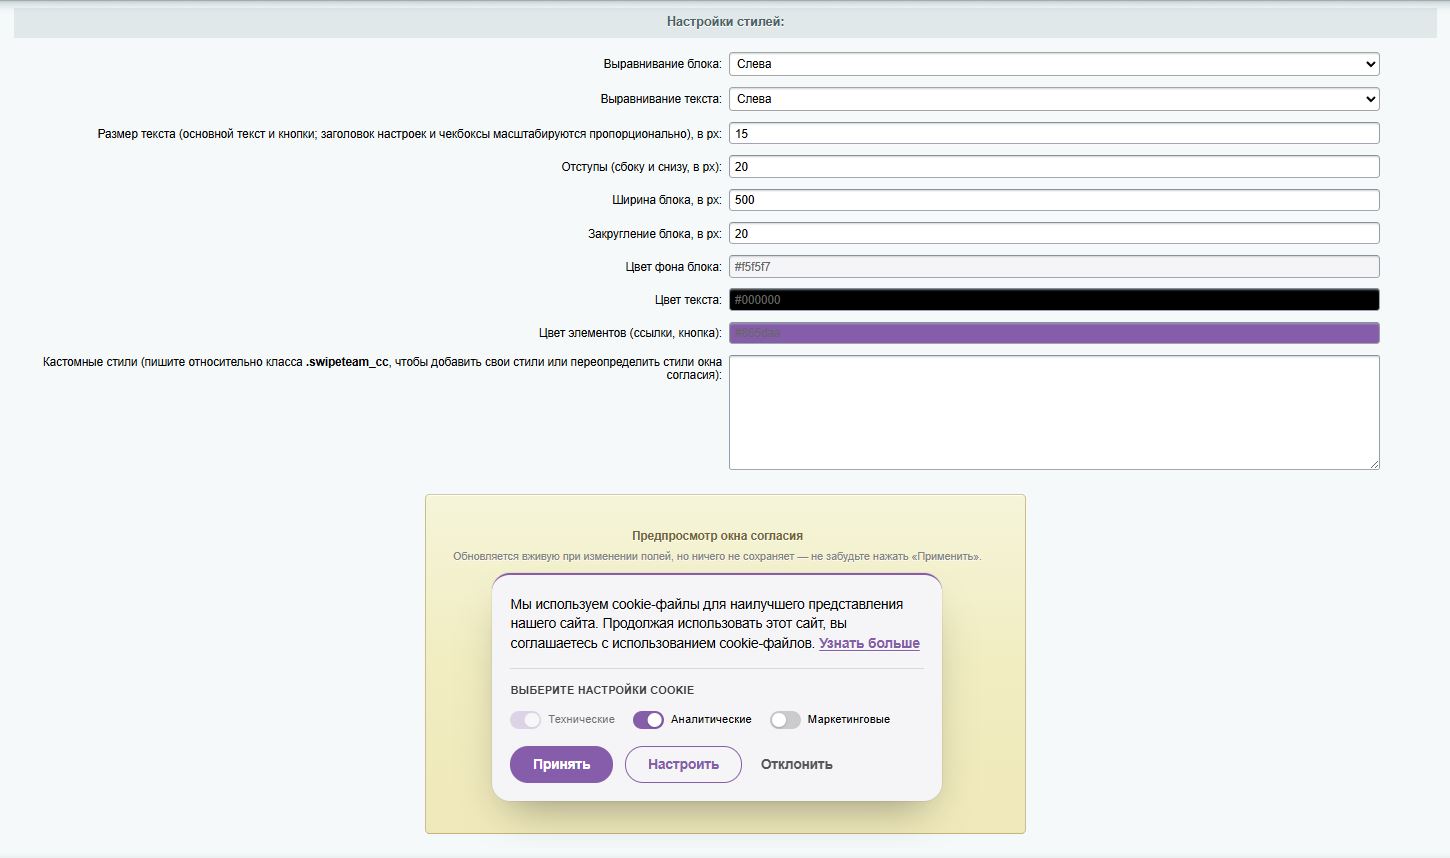Image resolution: width=1450 pixels, height=858 pixels.
Task: Click resize handle of custom styles textarea
Action: 1374,464
